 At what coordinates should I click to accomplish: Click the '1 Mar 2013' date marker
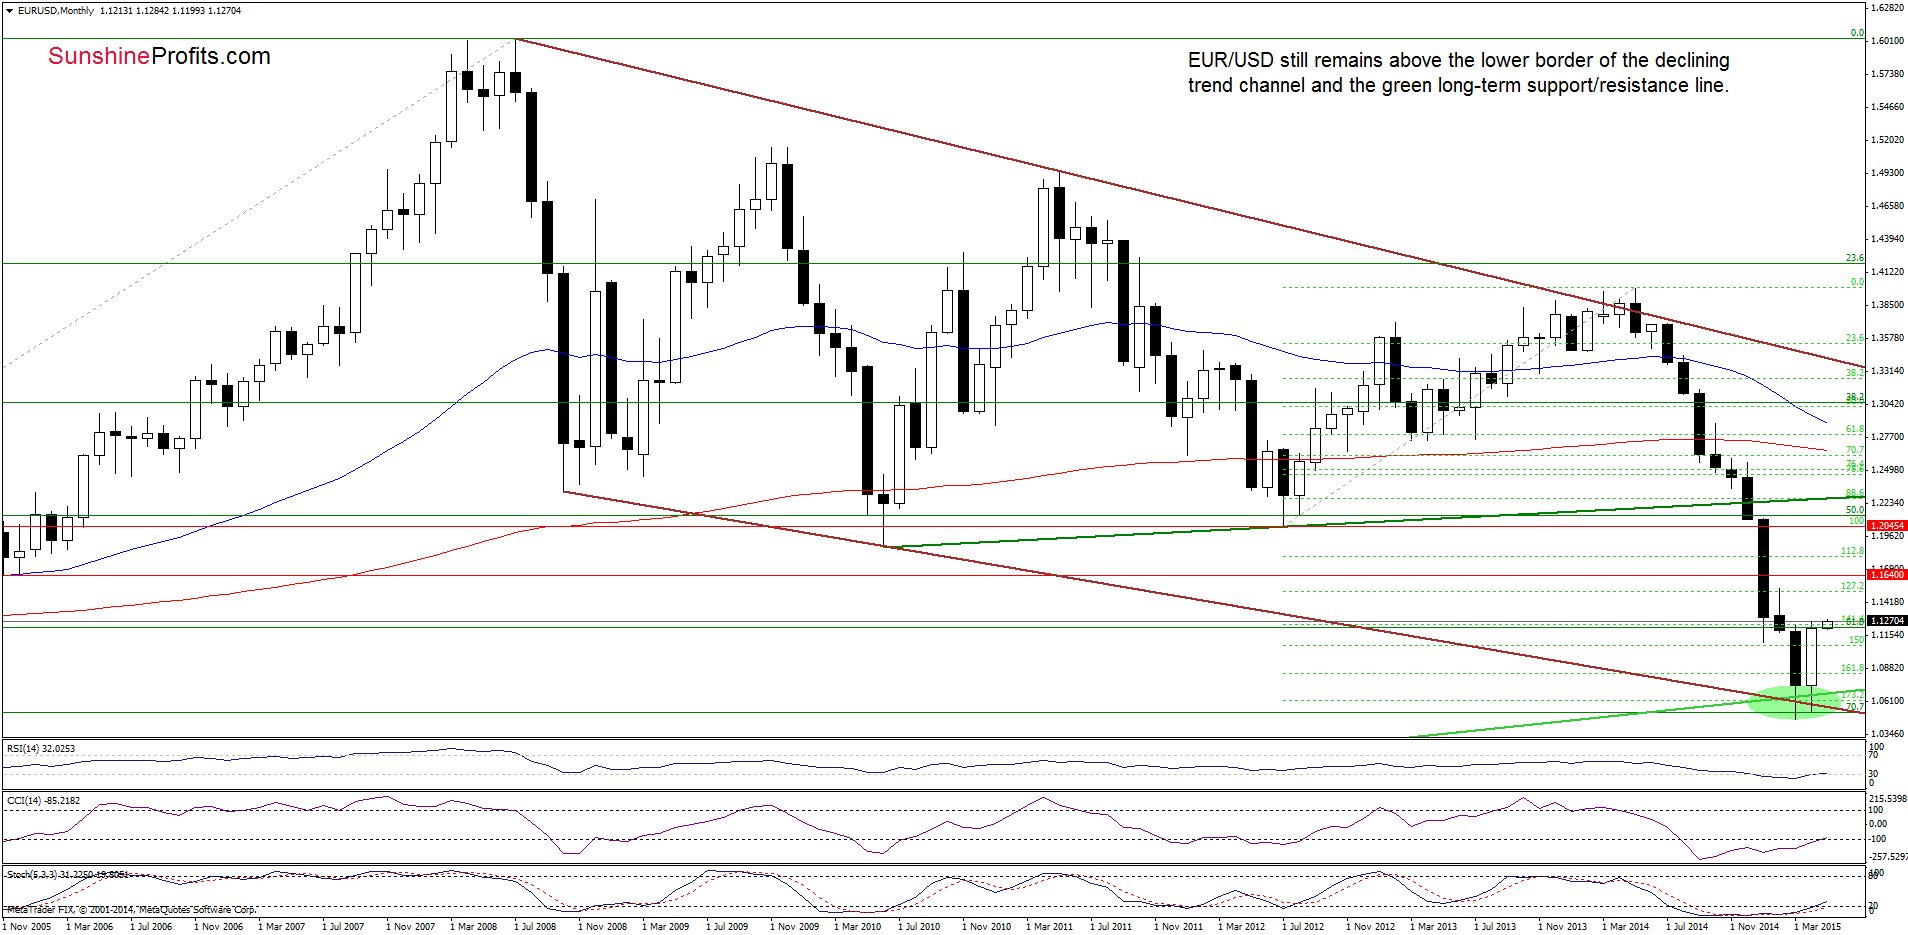[1433, 927]
